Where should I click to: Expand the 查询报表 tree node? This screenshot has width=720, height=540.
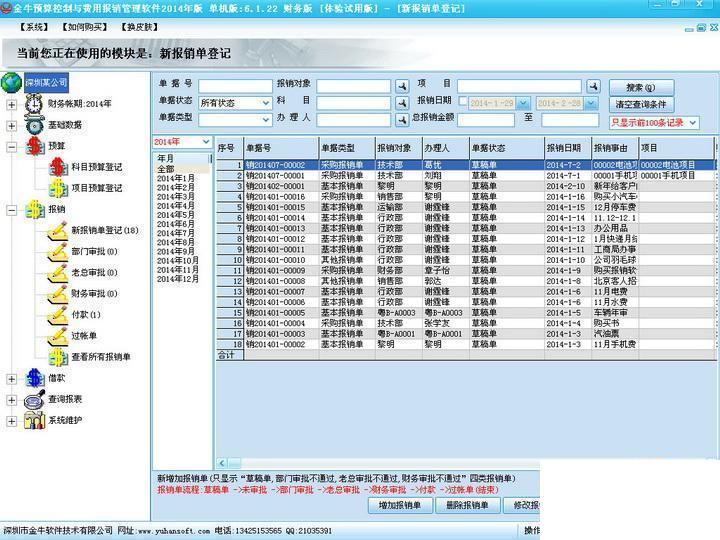pyautogui.click(x=11, y=400)
